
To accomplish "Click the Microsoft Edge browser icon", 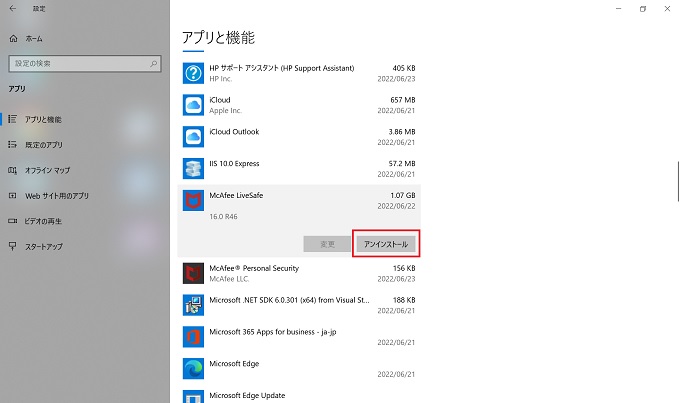I will pyautogui.click(x=193, y=369).
